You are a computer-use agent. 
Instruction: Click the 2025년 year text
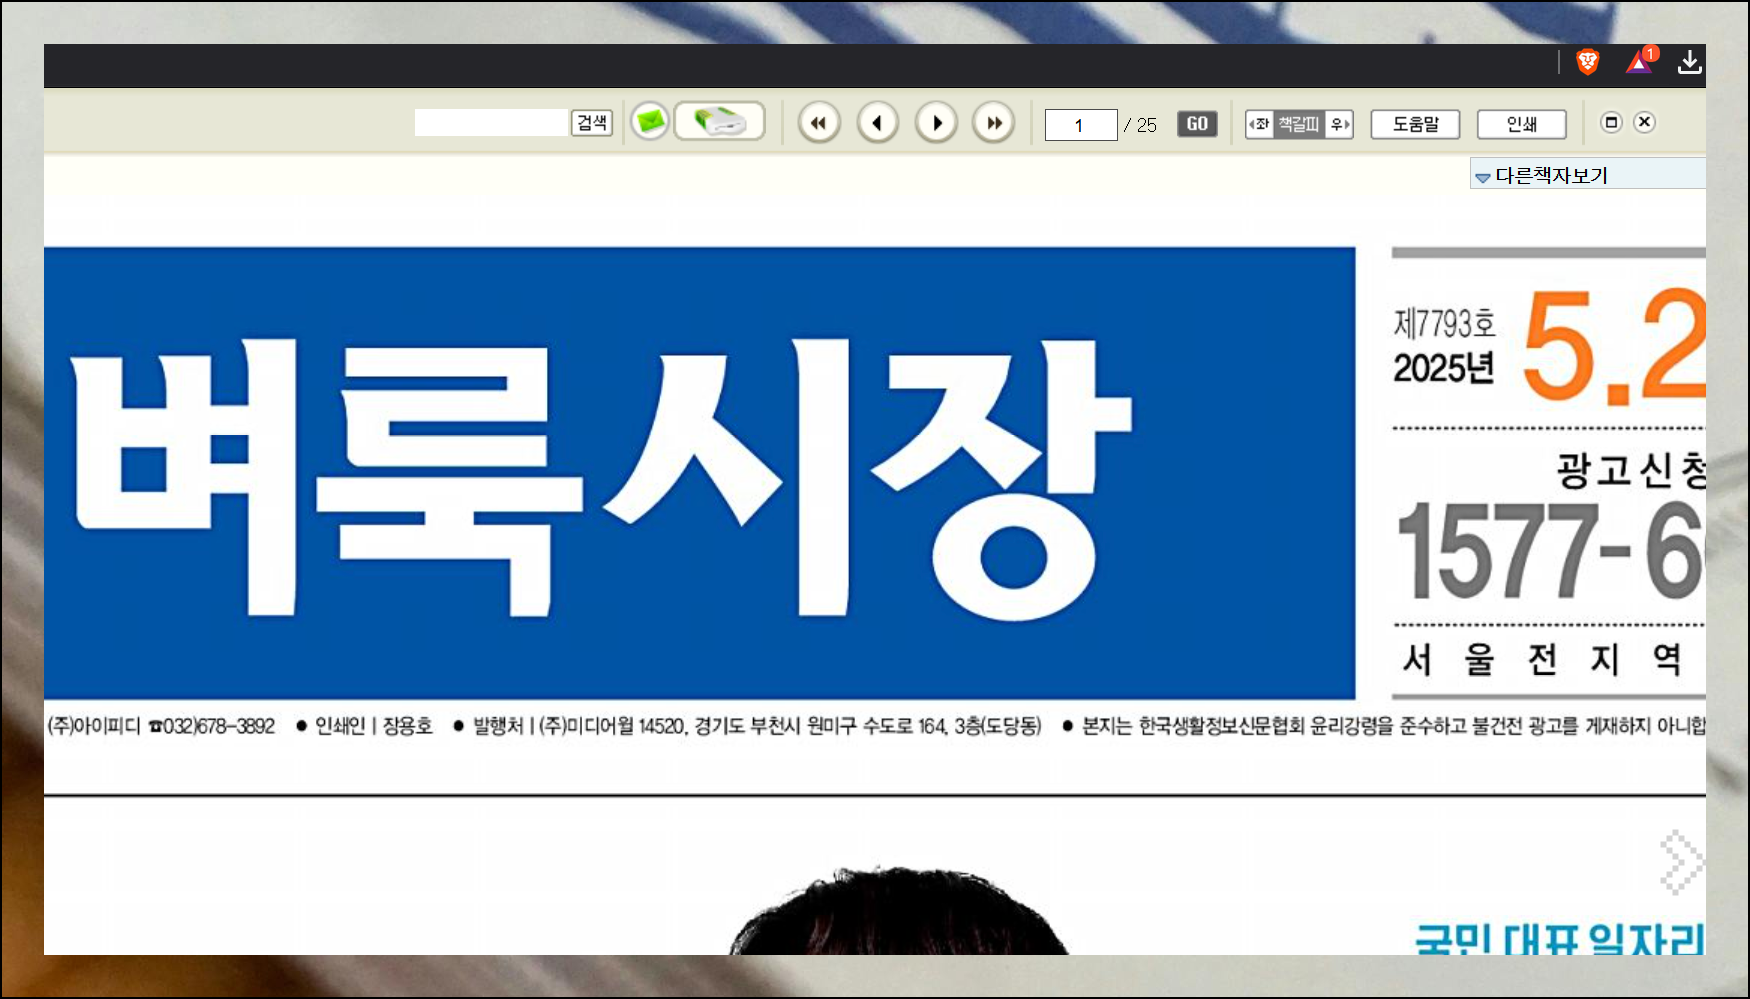[x=1444, y=368]
